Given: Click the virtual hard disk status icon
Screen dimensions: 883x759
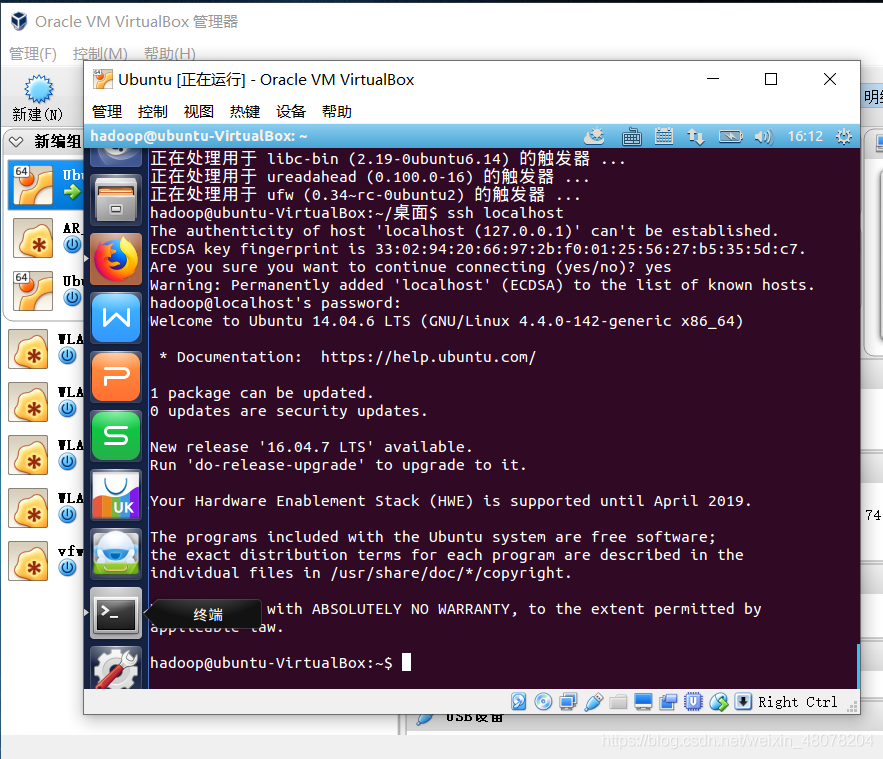Looking at the screenshot, I should click(518, 701).
